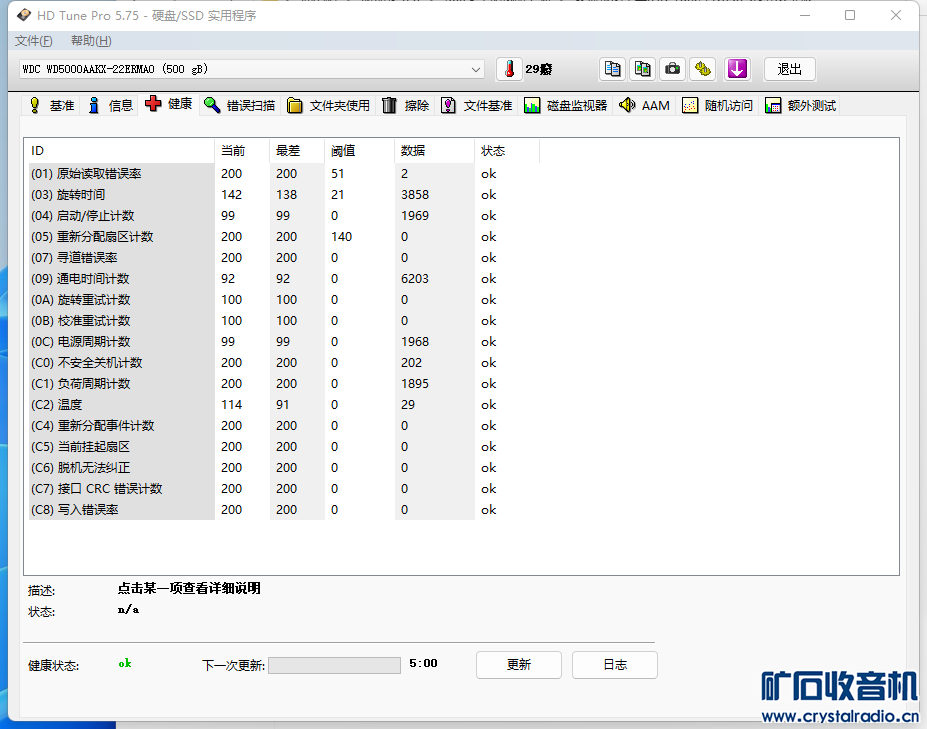Viewport: 927px width, 729px height.
Task: Switch to the AAM tab
Action: 644,105
